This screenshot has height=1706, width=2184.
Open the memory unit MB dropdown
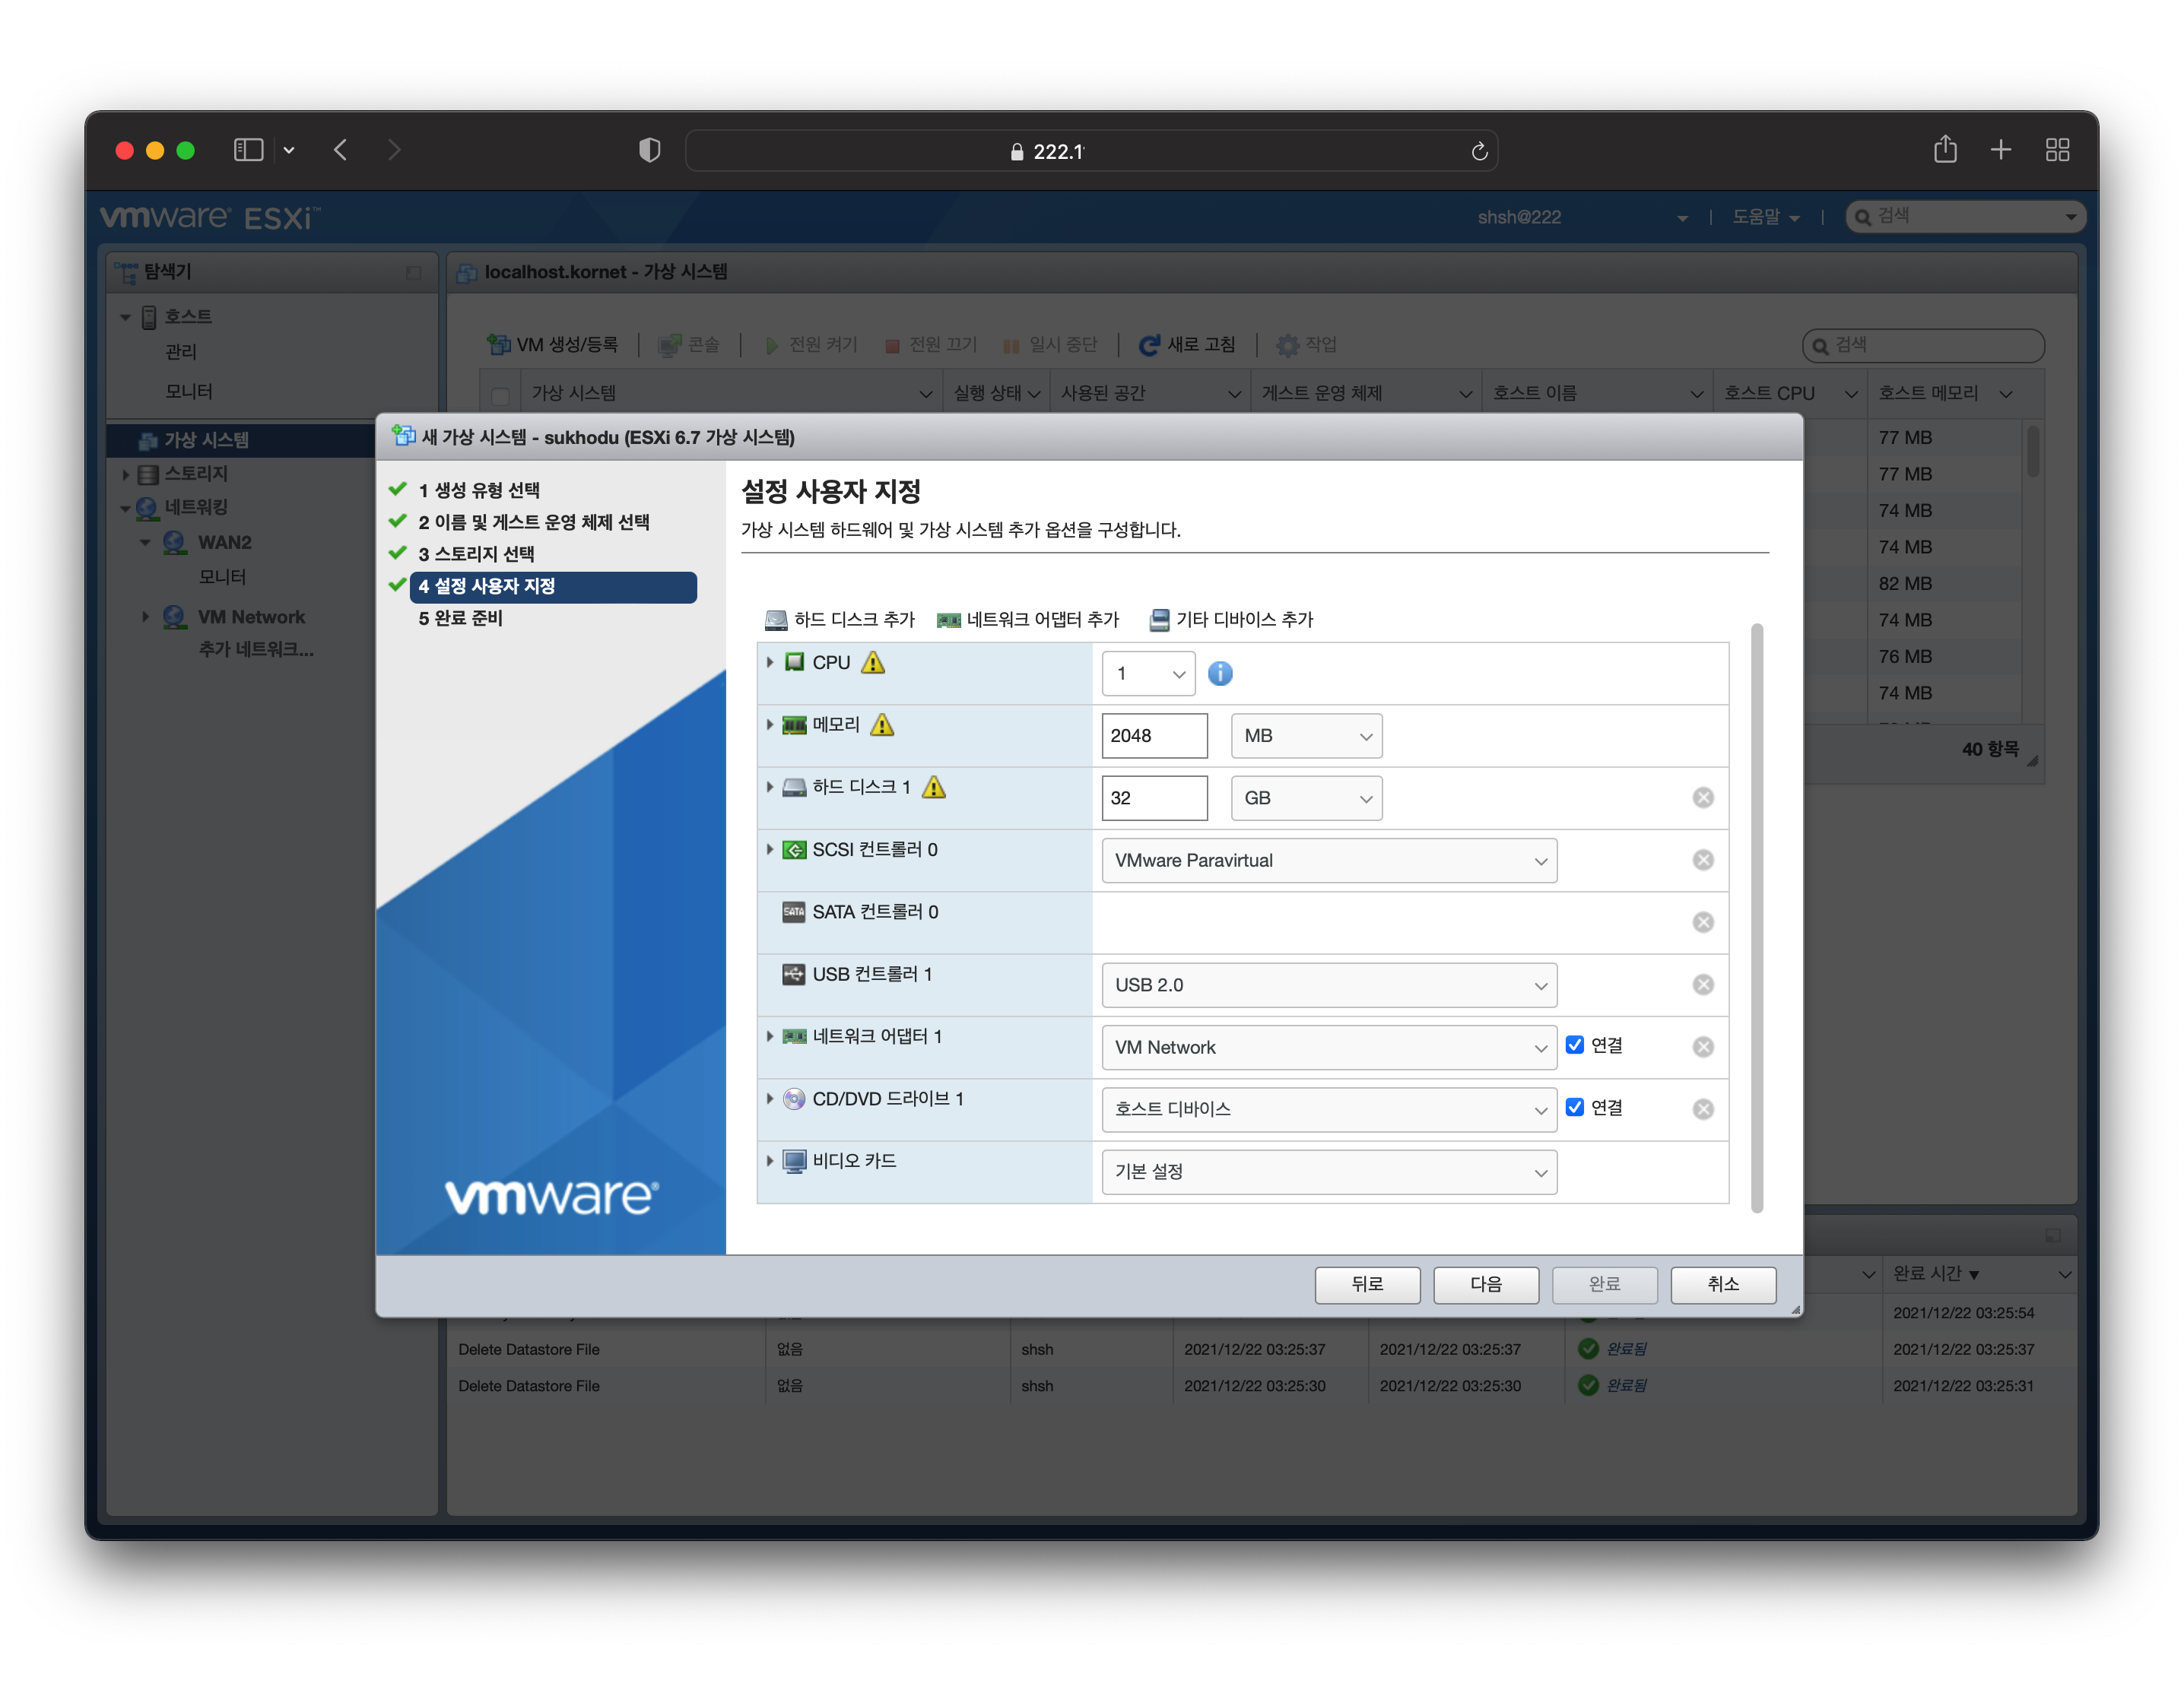click(1306, 736)
